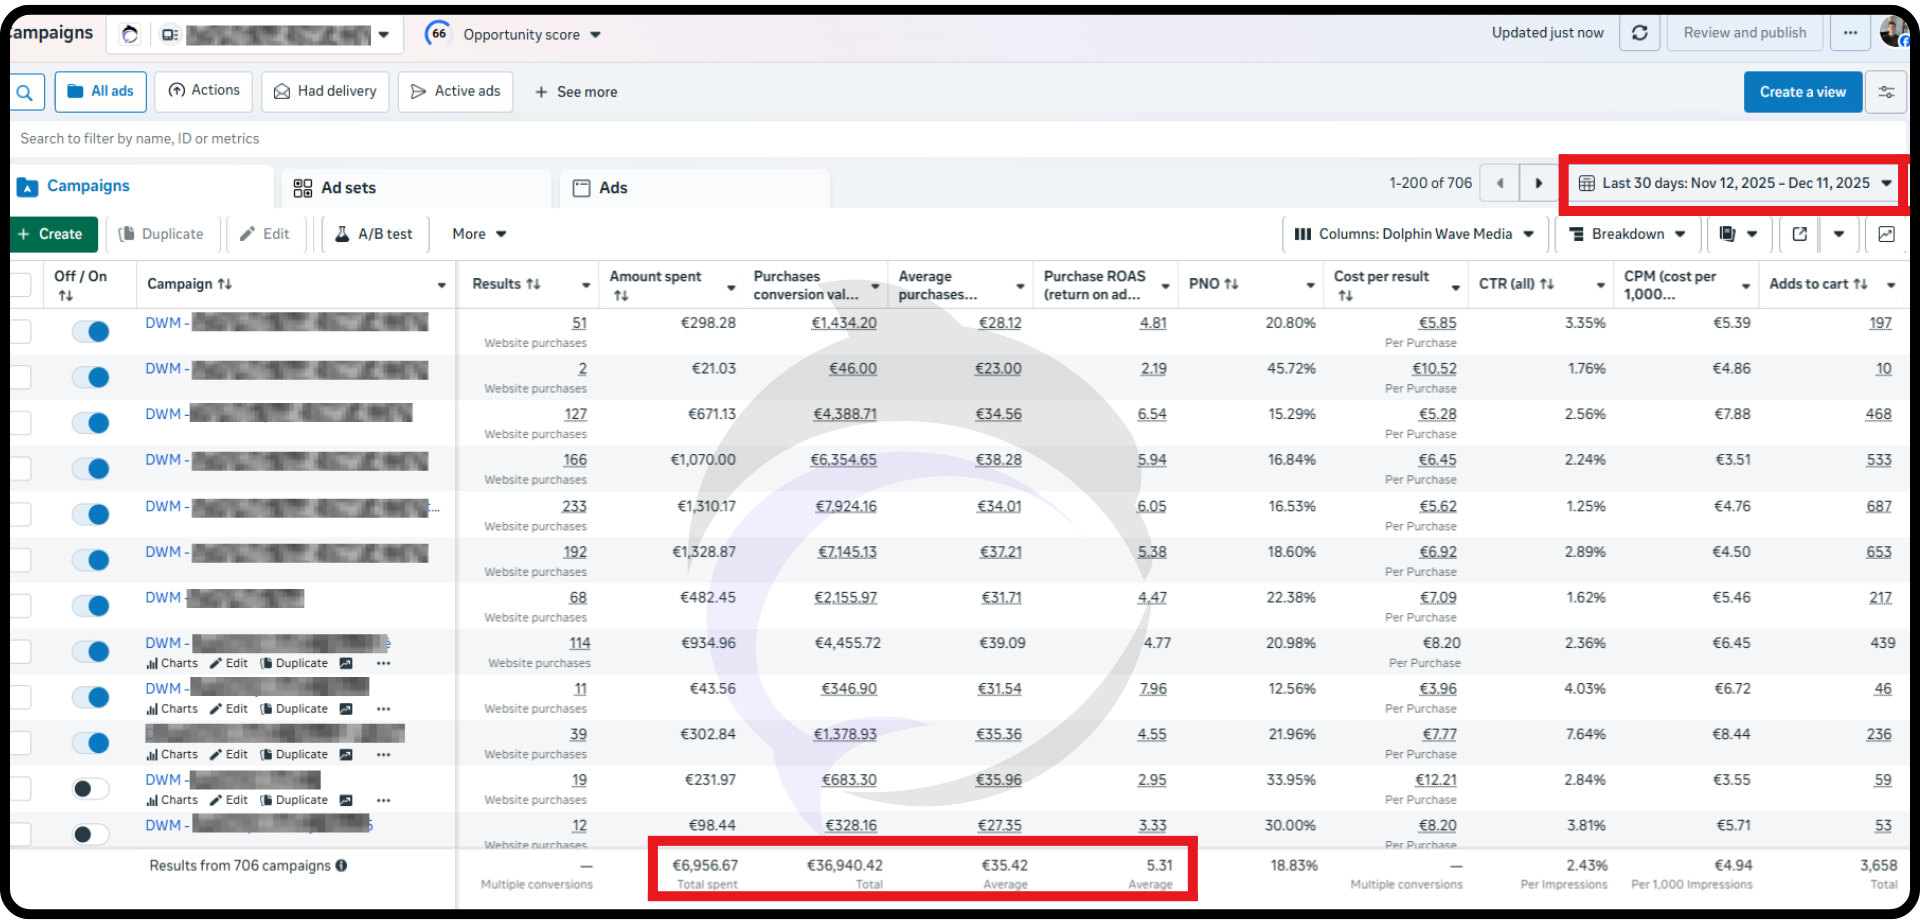Expand the More actions dropdown

479,234
